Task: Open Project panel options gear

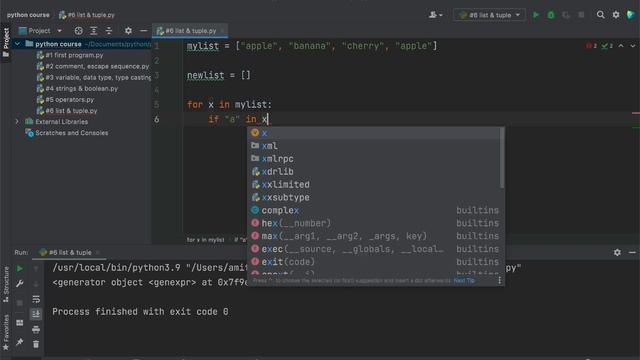Action: pyautogui.click(x=128, y=31)
